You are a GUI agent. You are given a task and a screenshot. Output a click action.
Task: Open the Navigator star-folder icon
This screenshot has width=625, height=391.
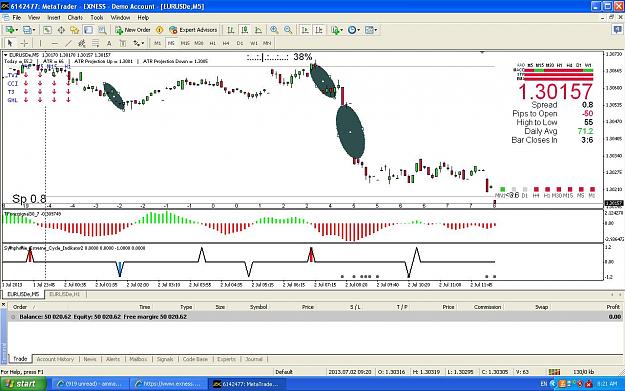click(x=75, y=30)
